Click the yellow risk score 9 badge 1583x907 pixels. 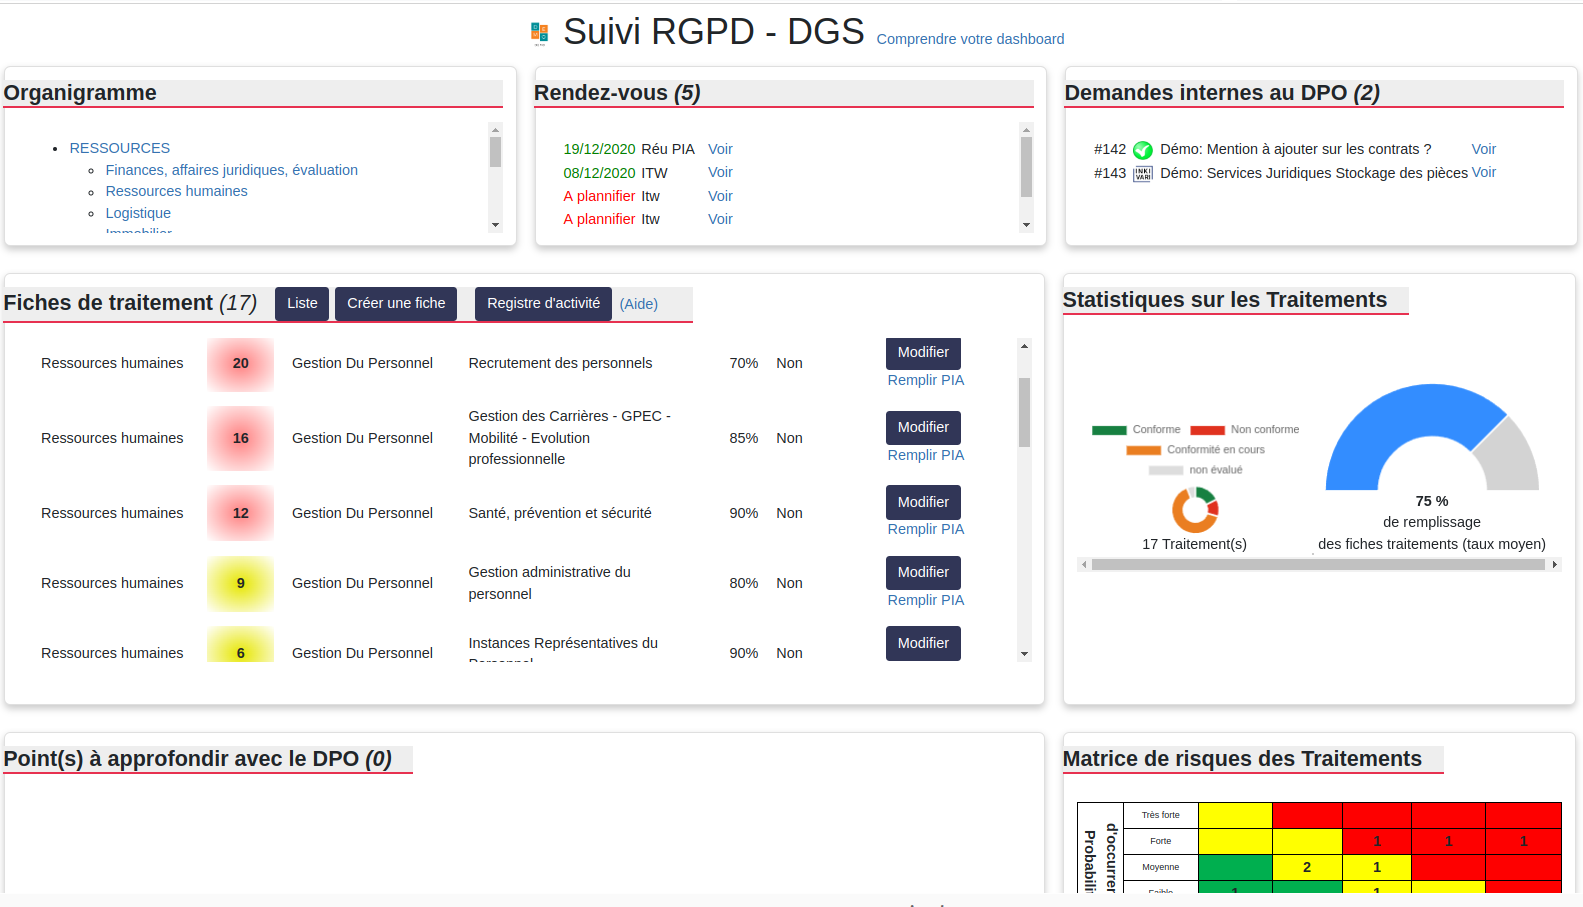240,584
